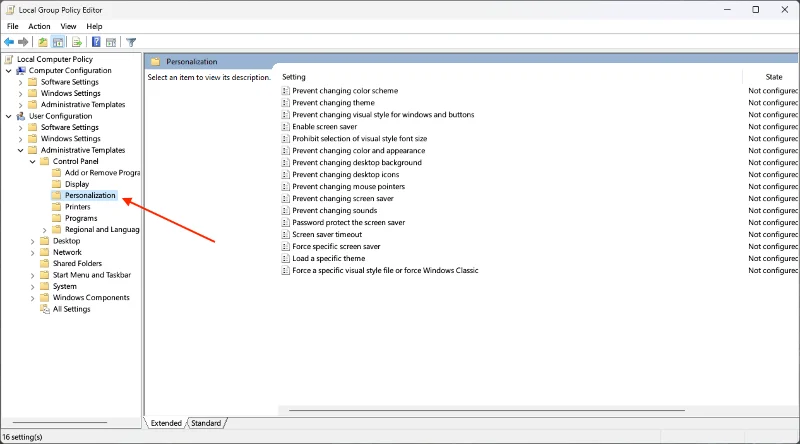Expand Administrative Templates under Computer Configuration
The height and width of the screenshot is (444, 800).
pos(20,105)
